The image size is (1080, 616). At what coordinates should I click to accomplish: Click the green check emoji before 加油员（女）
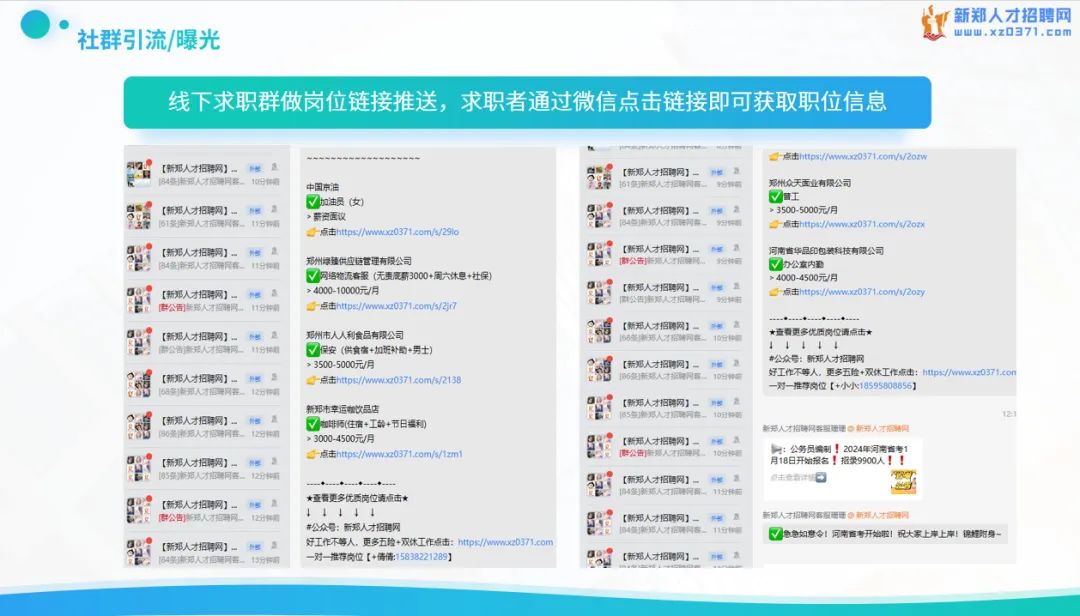click(313, 202)
